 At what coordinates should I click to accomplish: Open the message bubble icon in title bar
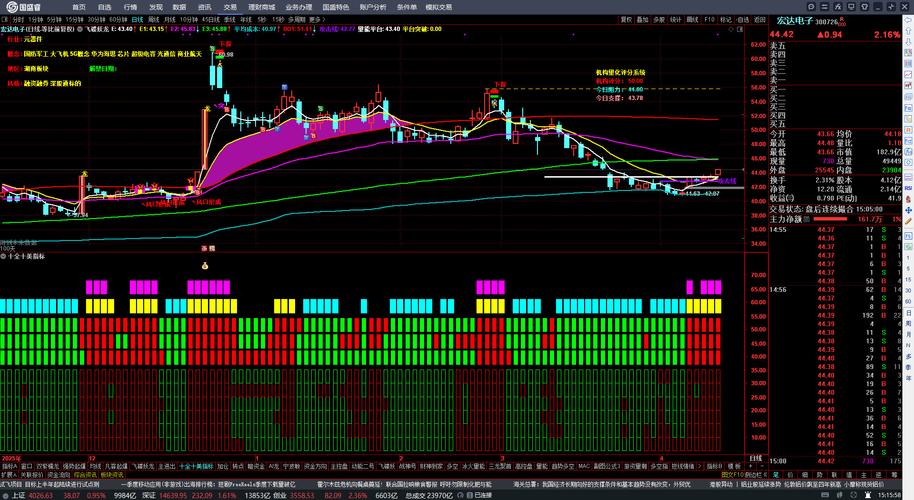click(x=811, y=6)
